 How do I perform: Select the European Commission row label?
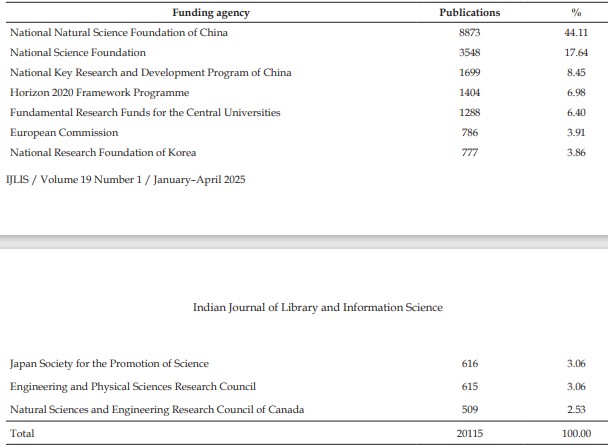(x=64, y=133)
